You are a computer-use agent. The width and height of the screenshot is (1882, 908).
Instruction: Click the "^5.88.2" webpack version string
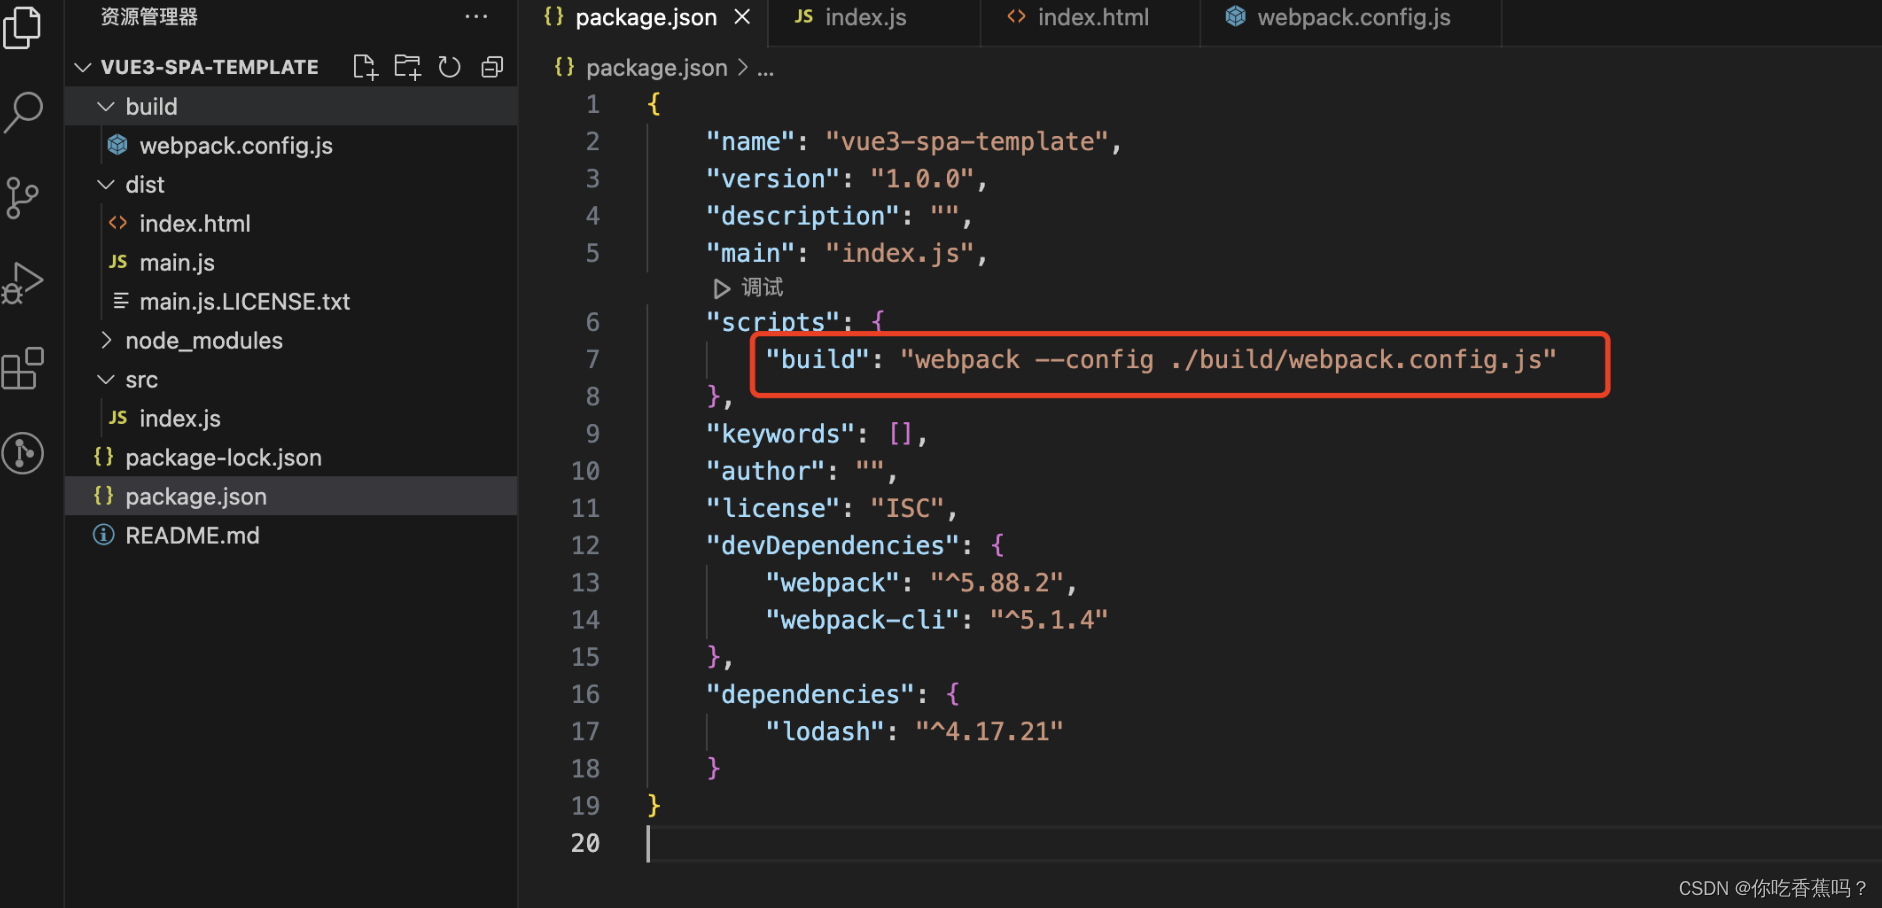(x=996, y=582)
